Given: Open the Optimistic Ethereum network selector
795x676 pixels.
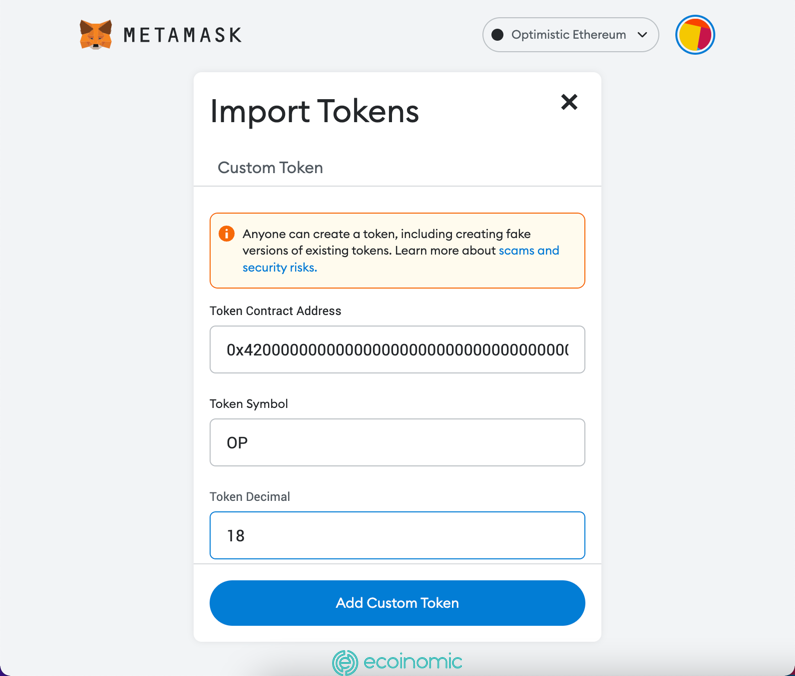Looking at the screenshot, I should [x=569, y=35].
